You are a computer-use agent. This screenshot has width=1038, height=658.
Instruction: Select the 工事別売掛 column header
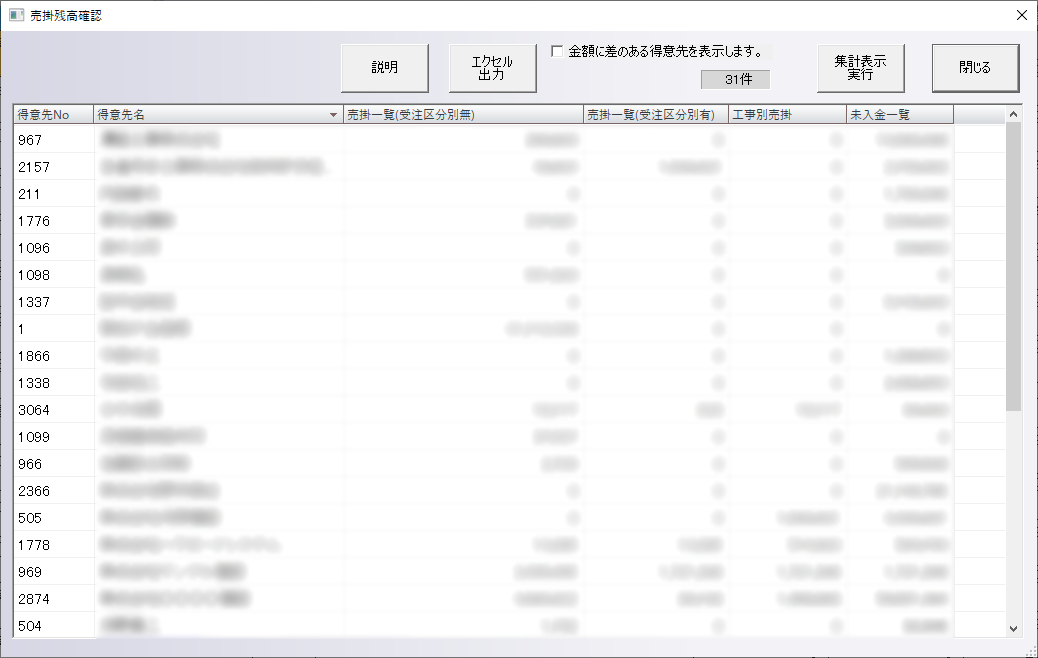coord(787,115)
